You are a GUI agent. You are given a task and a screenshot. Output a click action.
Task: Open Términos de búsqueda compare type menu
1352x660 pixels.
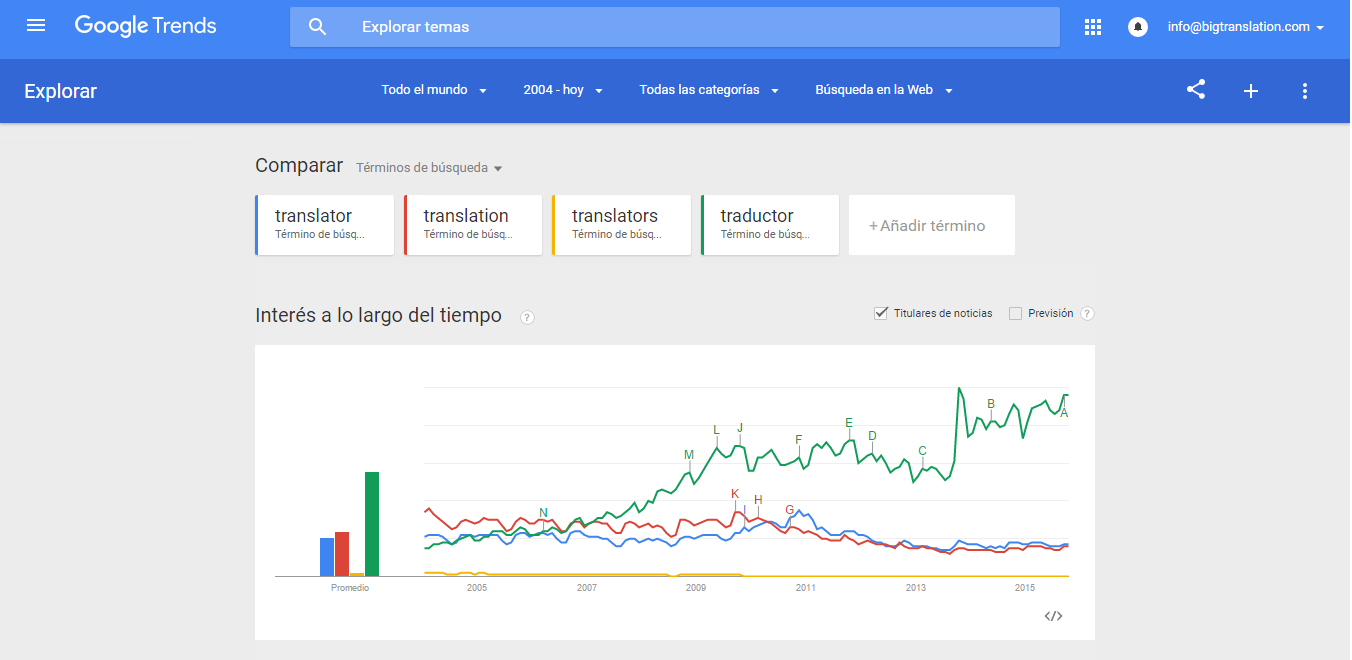click(x=429, y=168)
